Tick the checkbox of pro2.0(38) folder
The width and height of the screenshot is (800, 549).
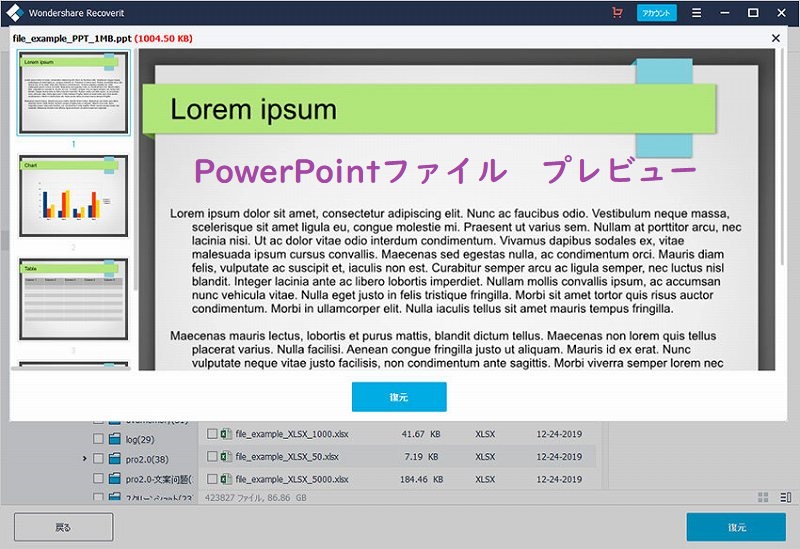tap(98, 459)
